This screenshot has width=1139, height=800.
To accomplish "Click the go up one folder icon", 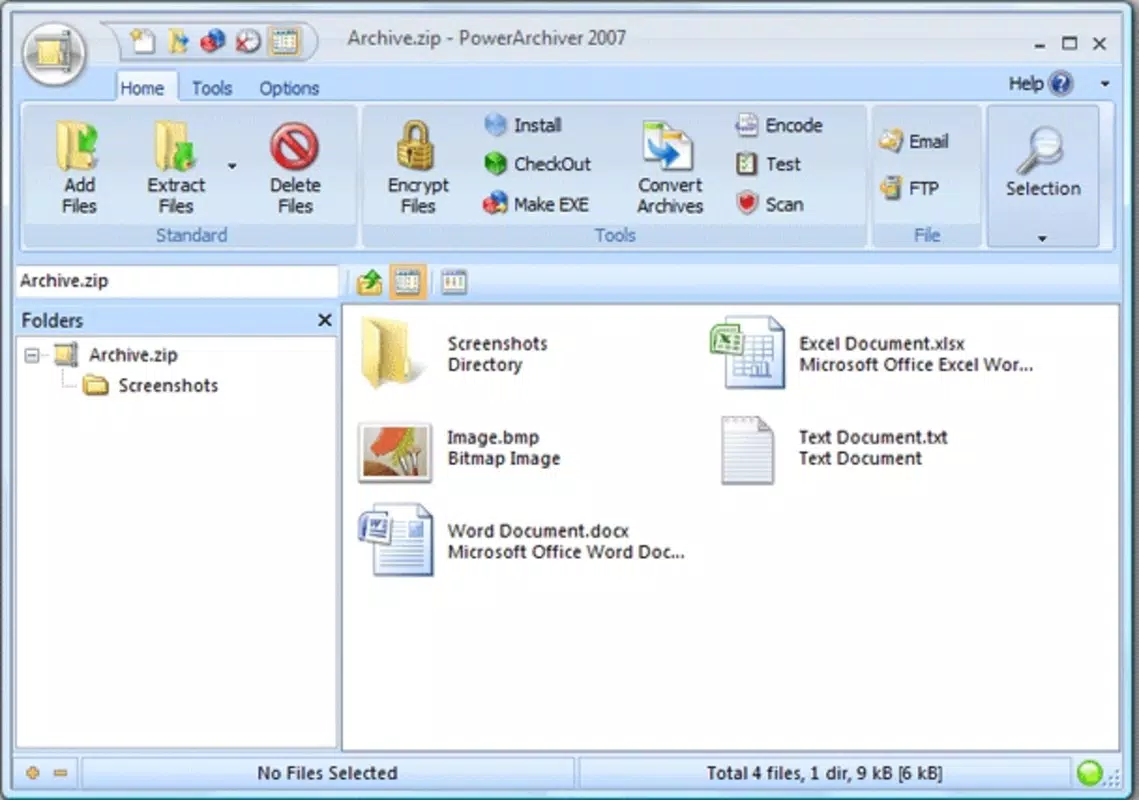I will (370, 282).
